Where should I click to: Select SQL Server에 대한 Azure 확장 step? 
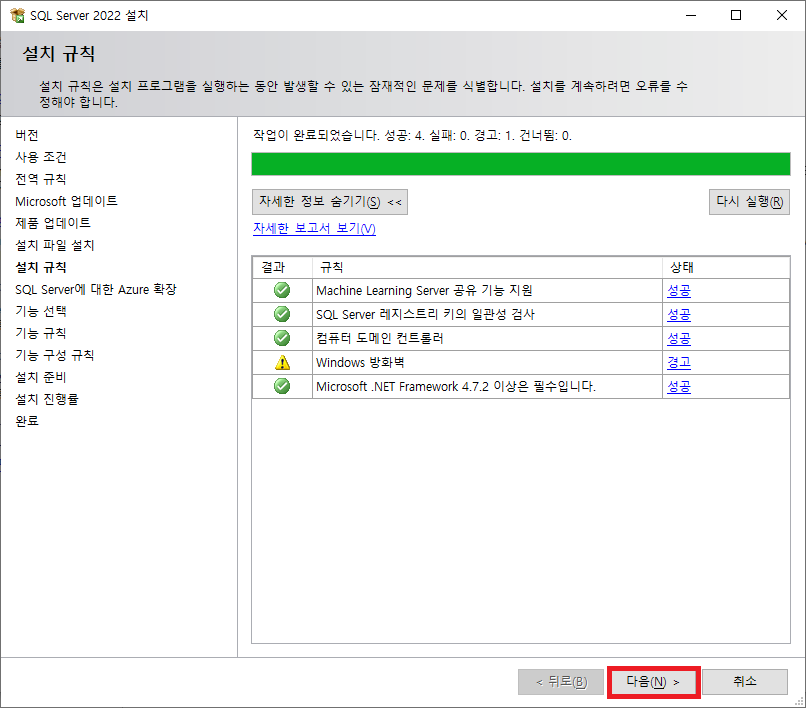click(x=96, y=289)
